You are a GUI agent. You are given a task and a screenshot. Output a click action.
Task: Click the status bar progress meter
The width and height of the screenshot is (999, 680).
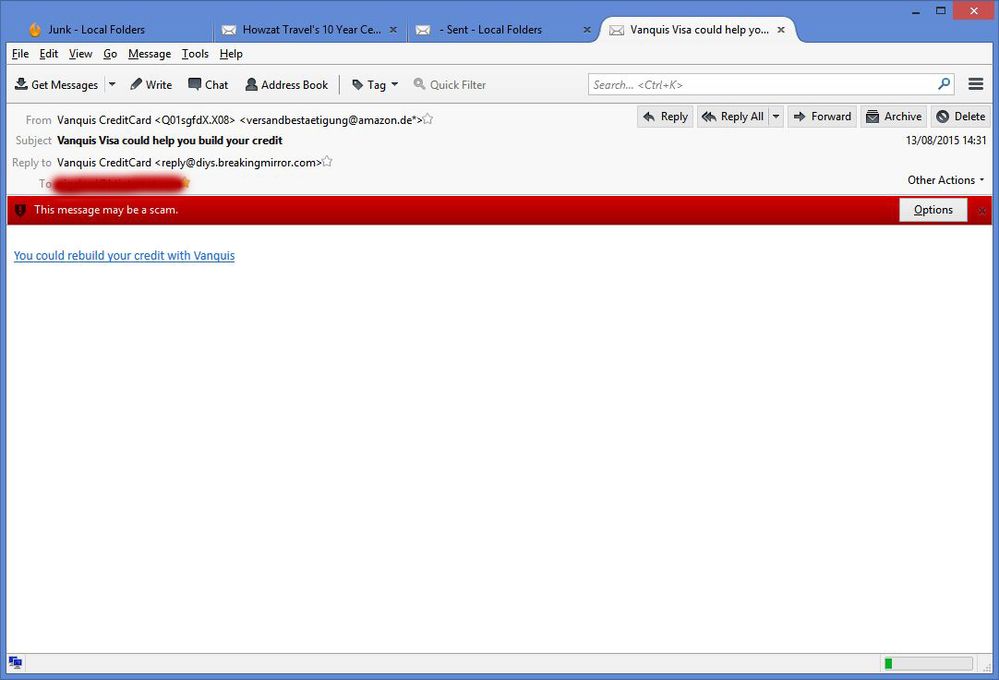pyautogui.click(x=928, y=663)
